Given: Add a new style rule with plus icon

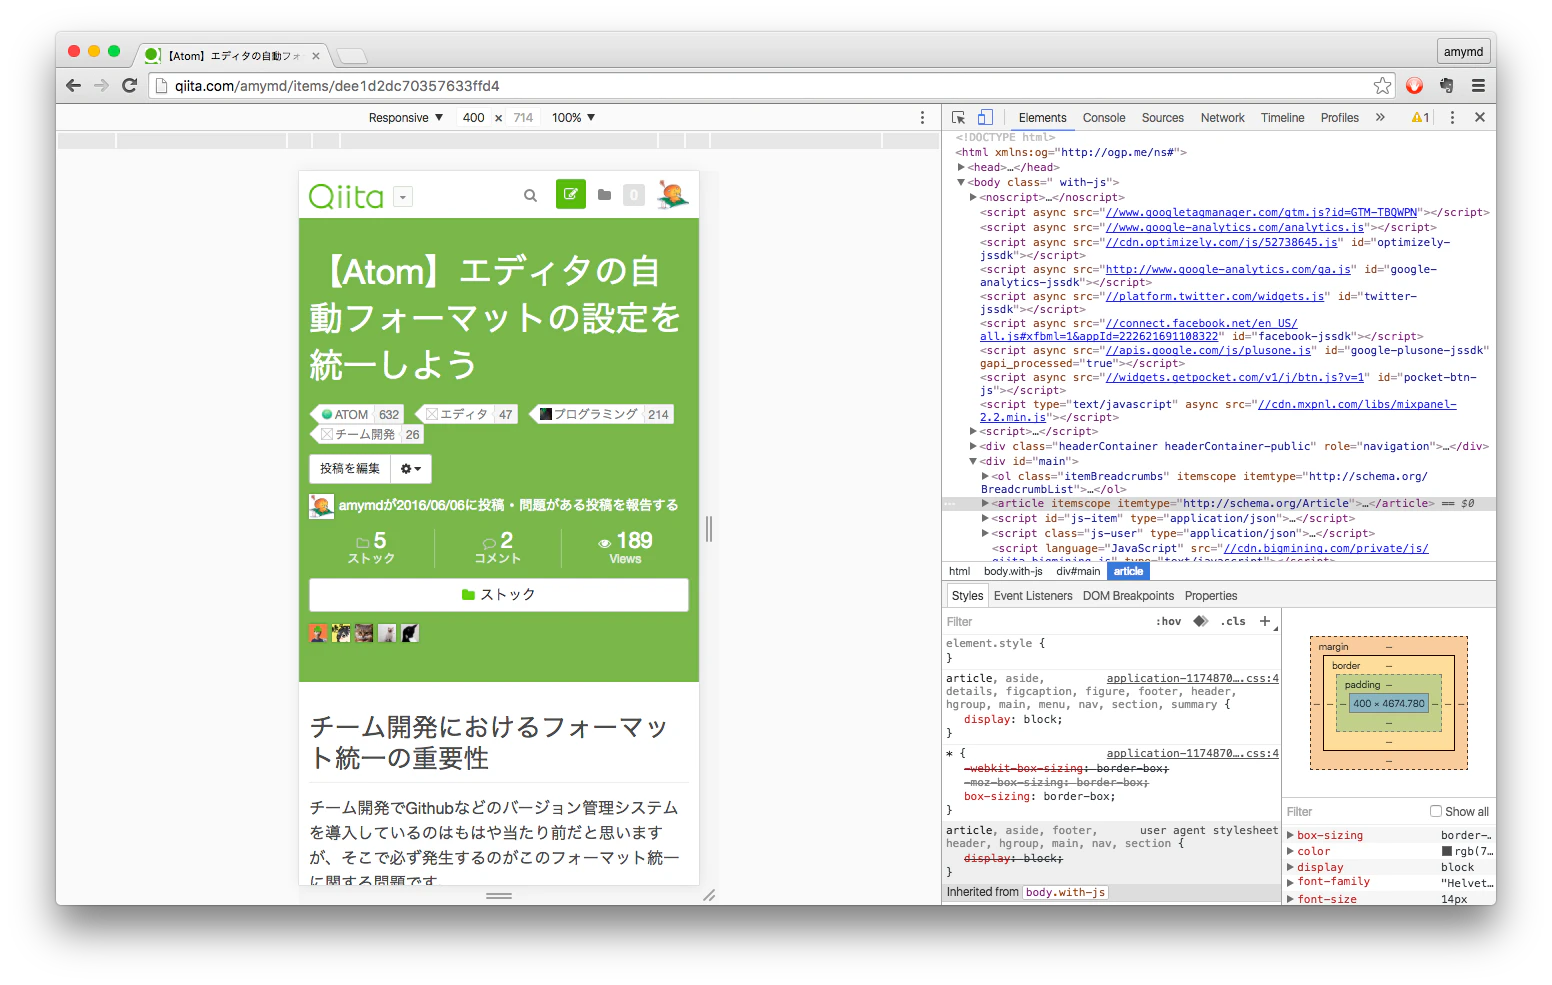Looking at the screenshot, I should (x=1265, y=621).
